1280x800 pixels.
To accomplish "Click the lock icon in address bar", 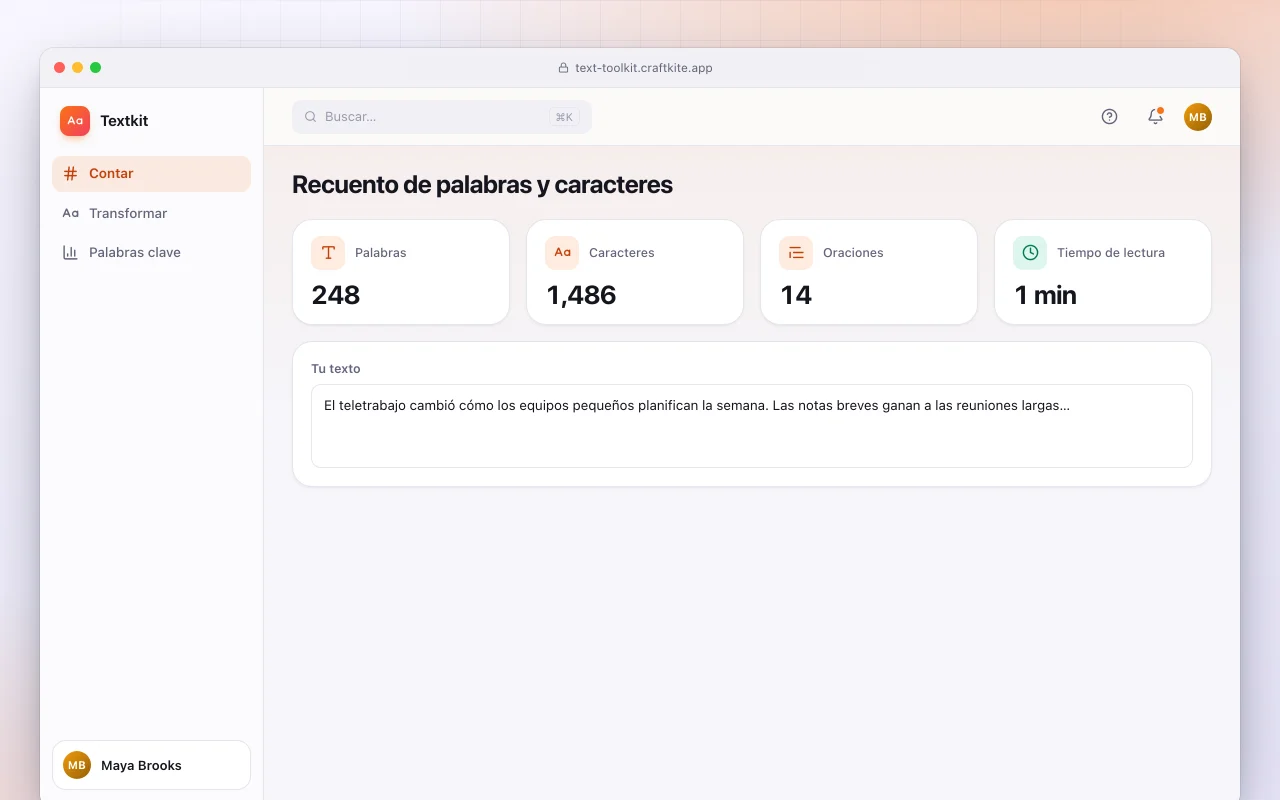I will point(563,68).
